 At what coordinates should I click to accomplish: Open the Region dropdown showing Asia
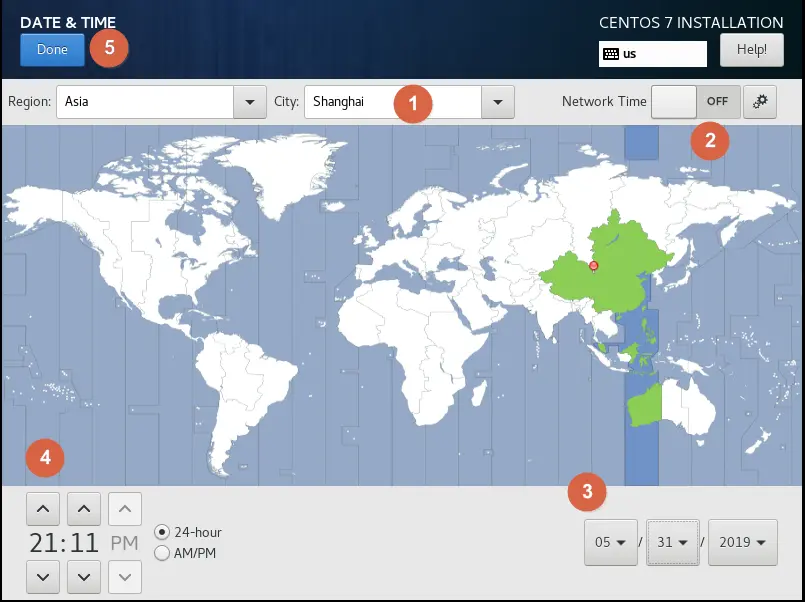coord(161,102)
